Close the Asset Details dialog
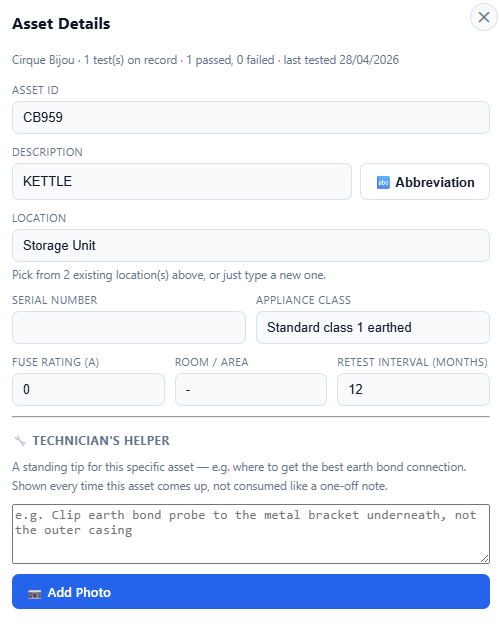Image resolution: width=499 pixels, height=626 pixels. point(483,17)
